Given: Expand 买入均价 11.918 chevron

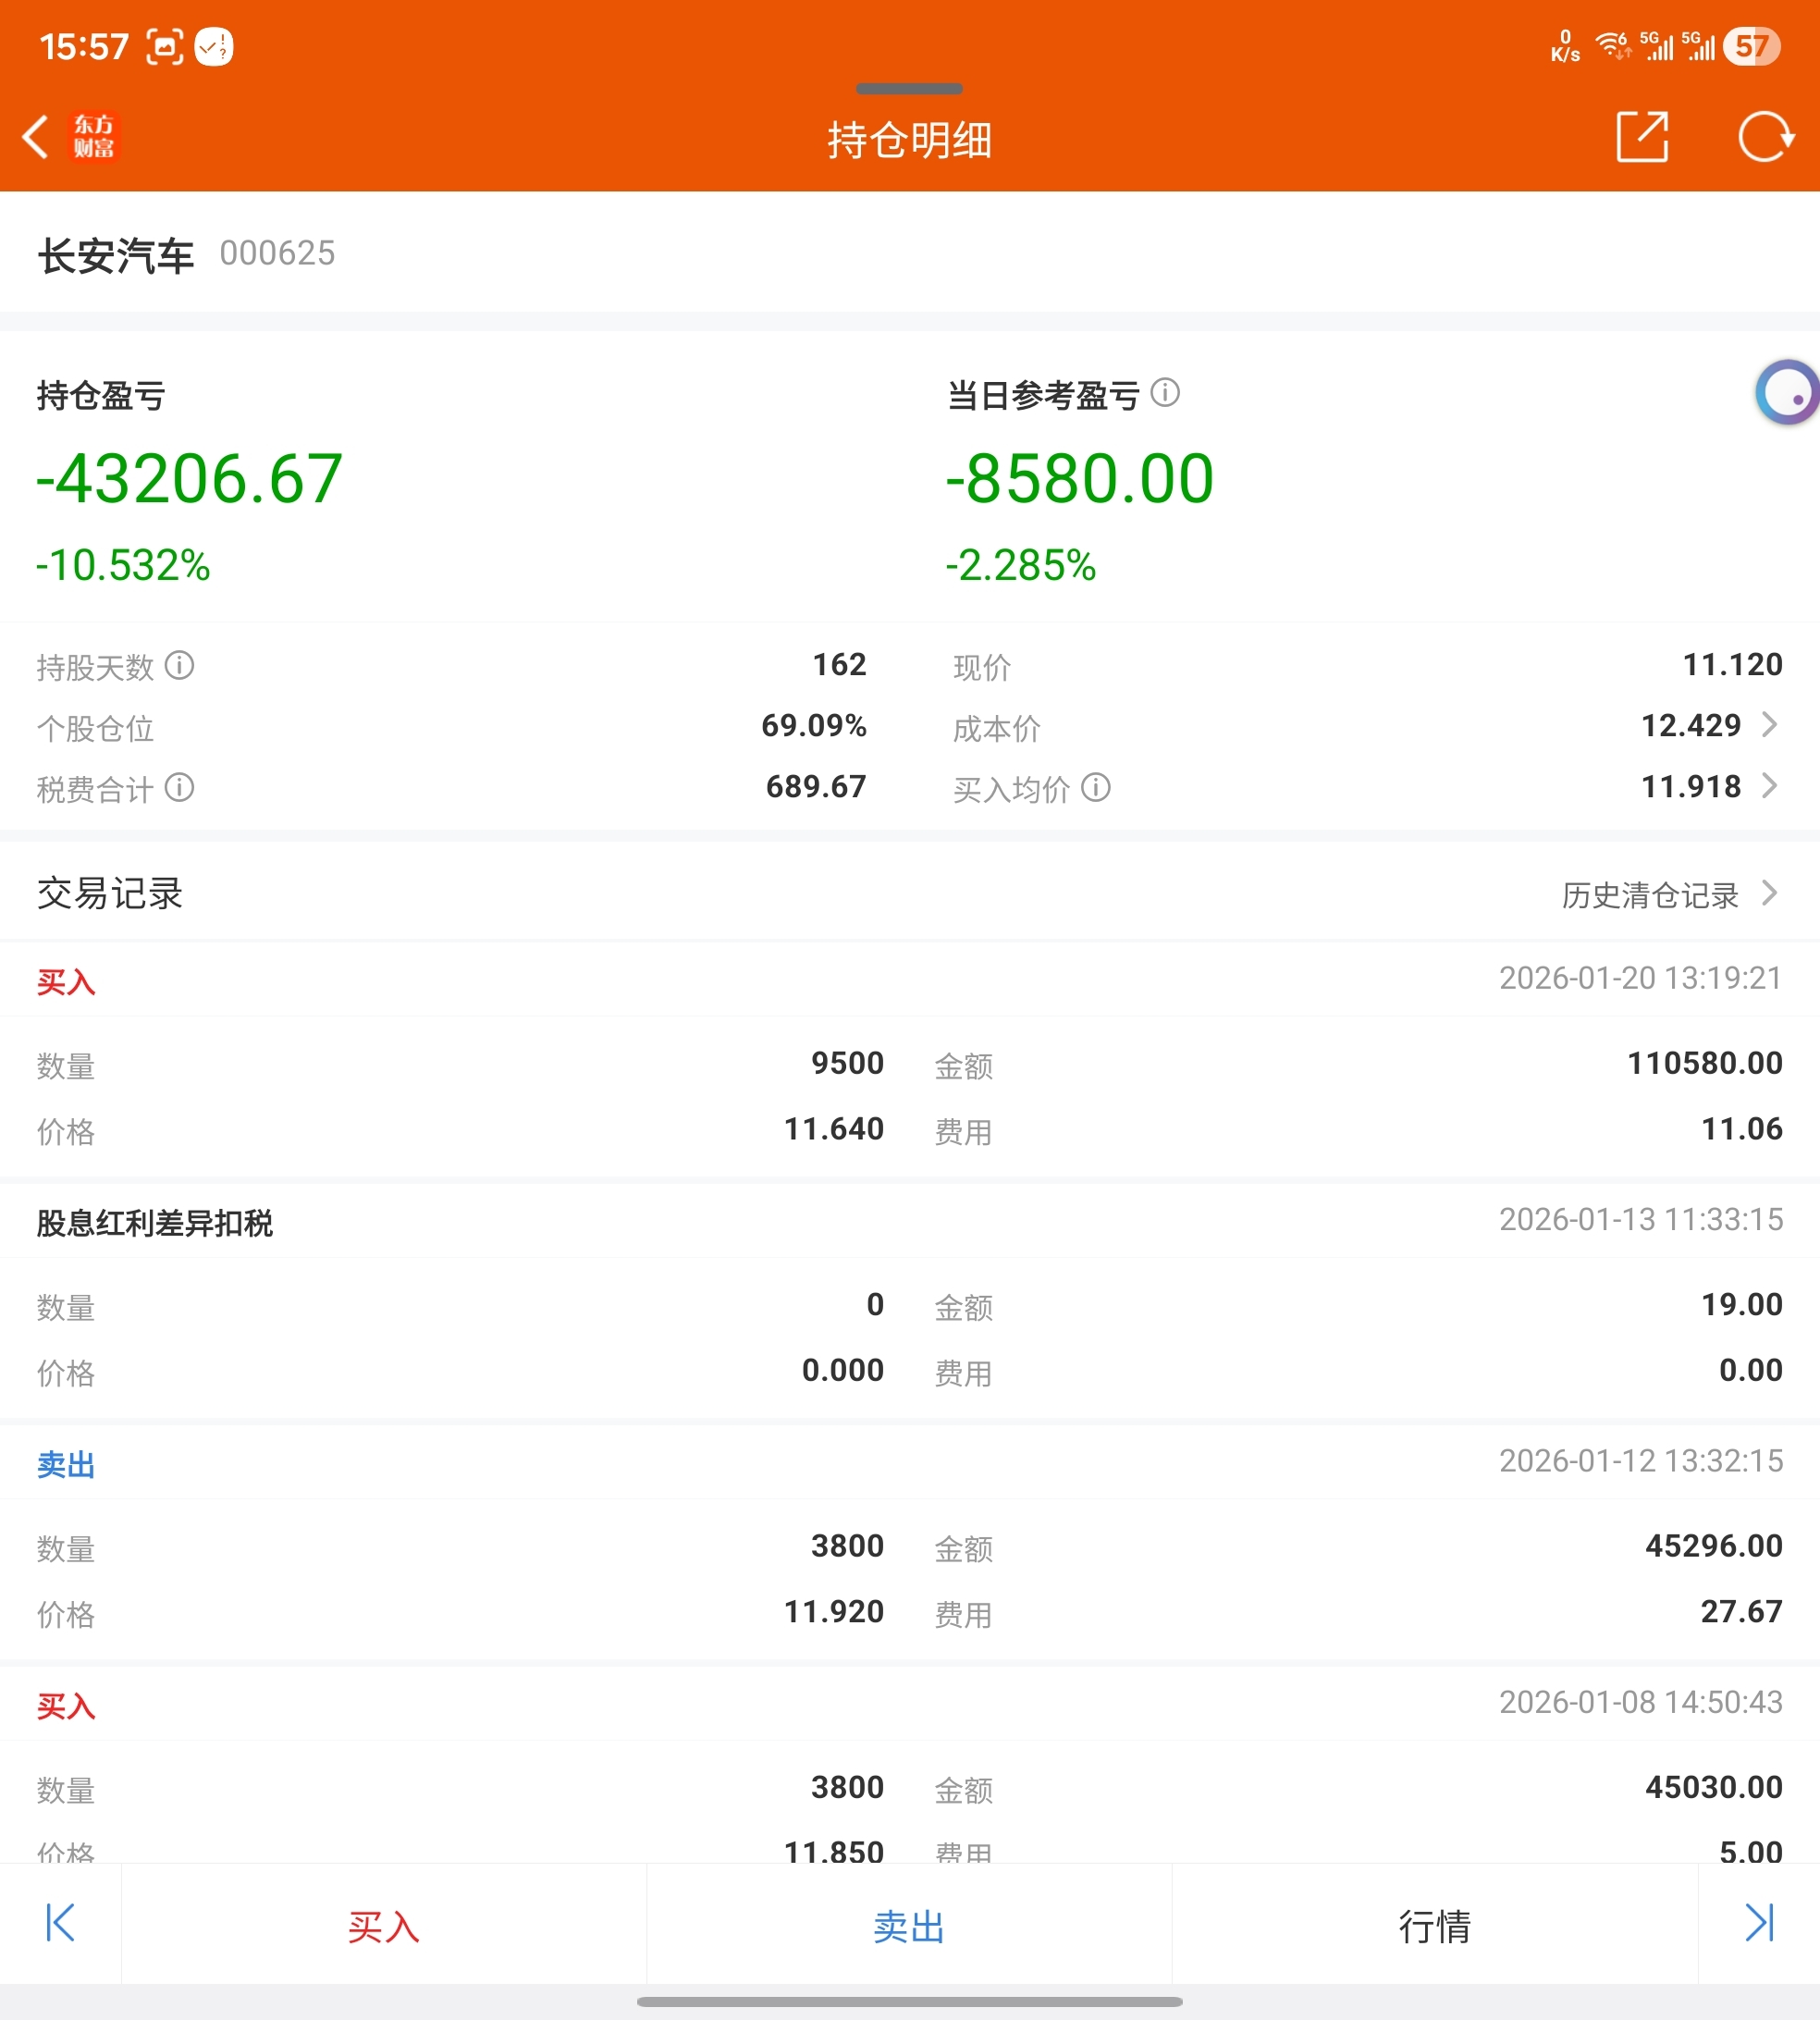Looking at the screenshot, I should click(1768, 786).
